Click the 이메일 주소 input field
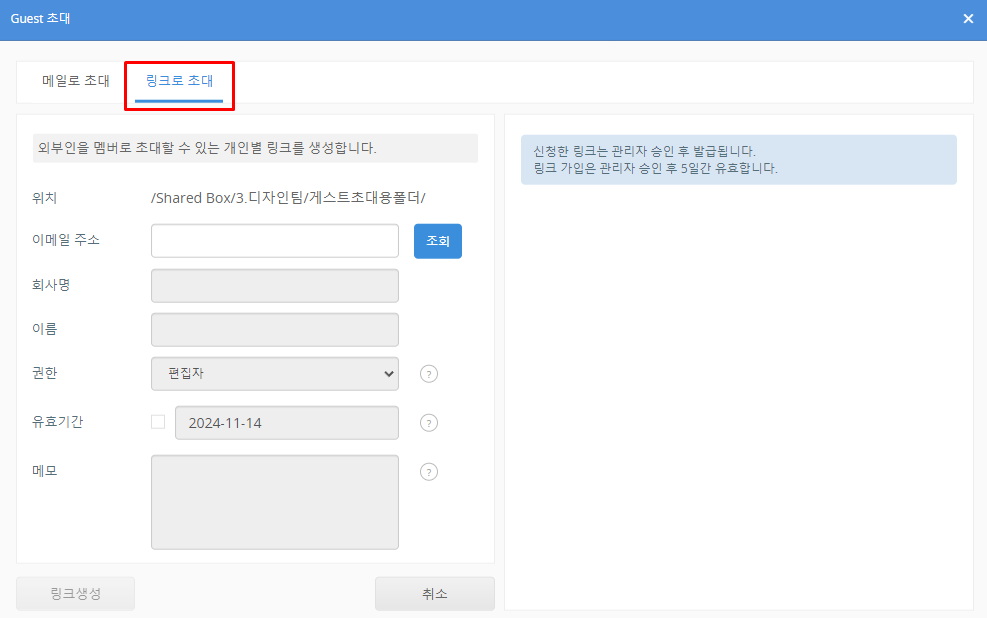The width and height of the screenshot is (987, 618). tap(275, 241)
